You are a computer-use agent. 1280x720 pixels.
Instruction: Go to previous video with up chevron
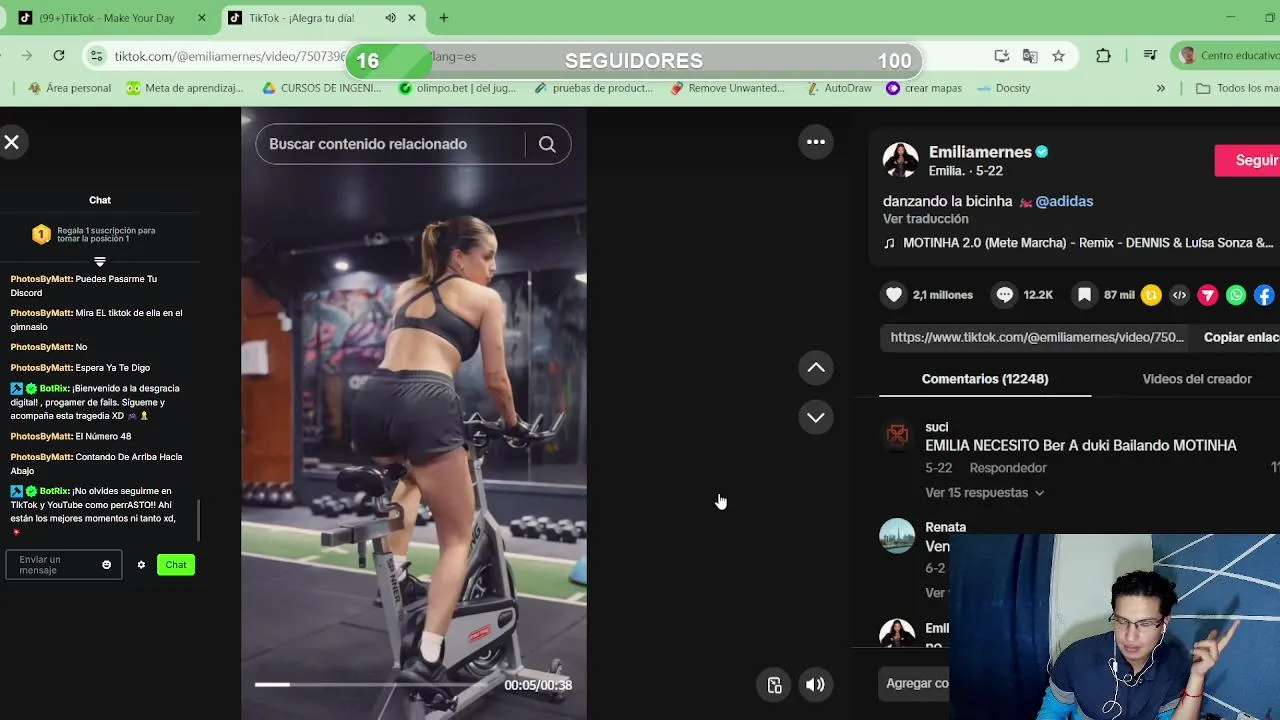tap(816, 368)
